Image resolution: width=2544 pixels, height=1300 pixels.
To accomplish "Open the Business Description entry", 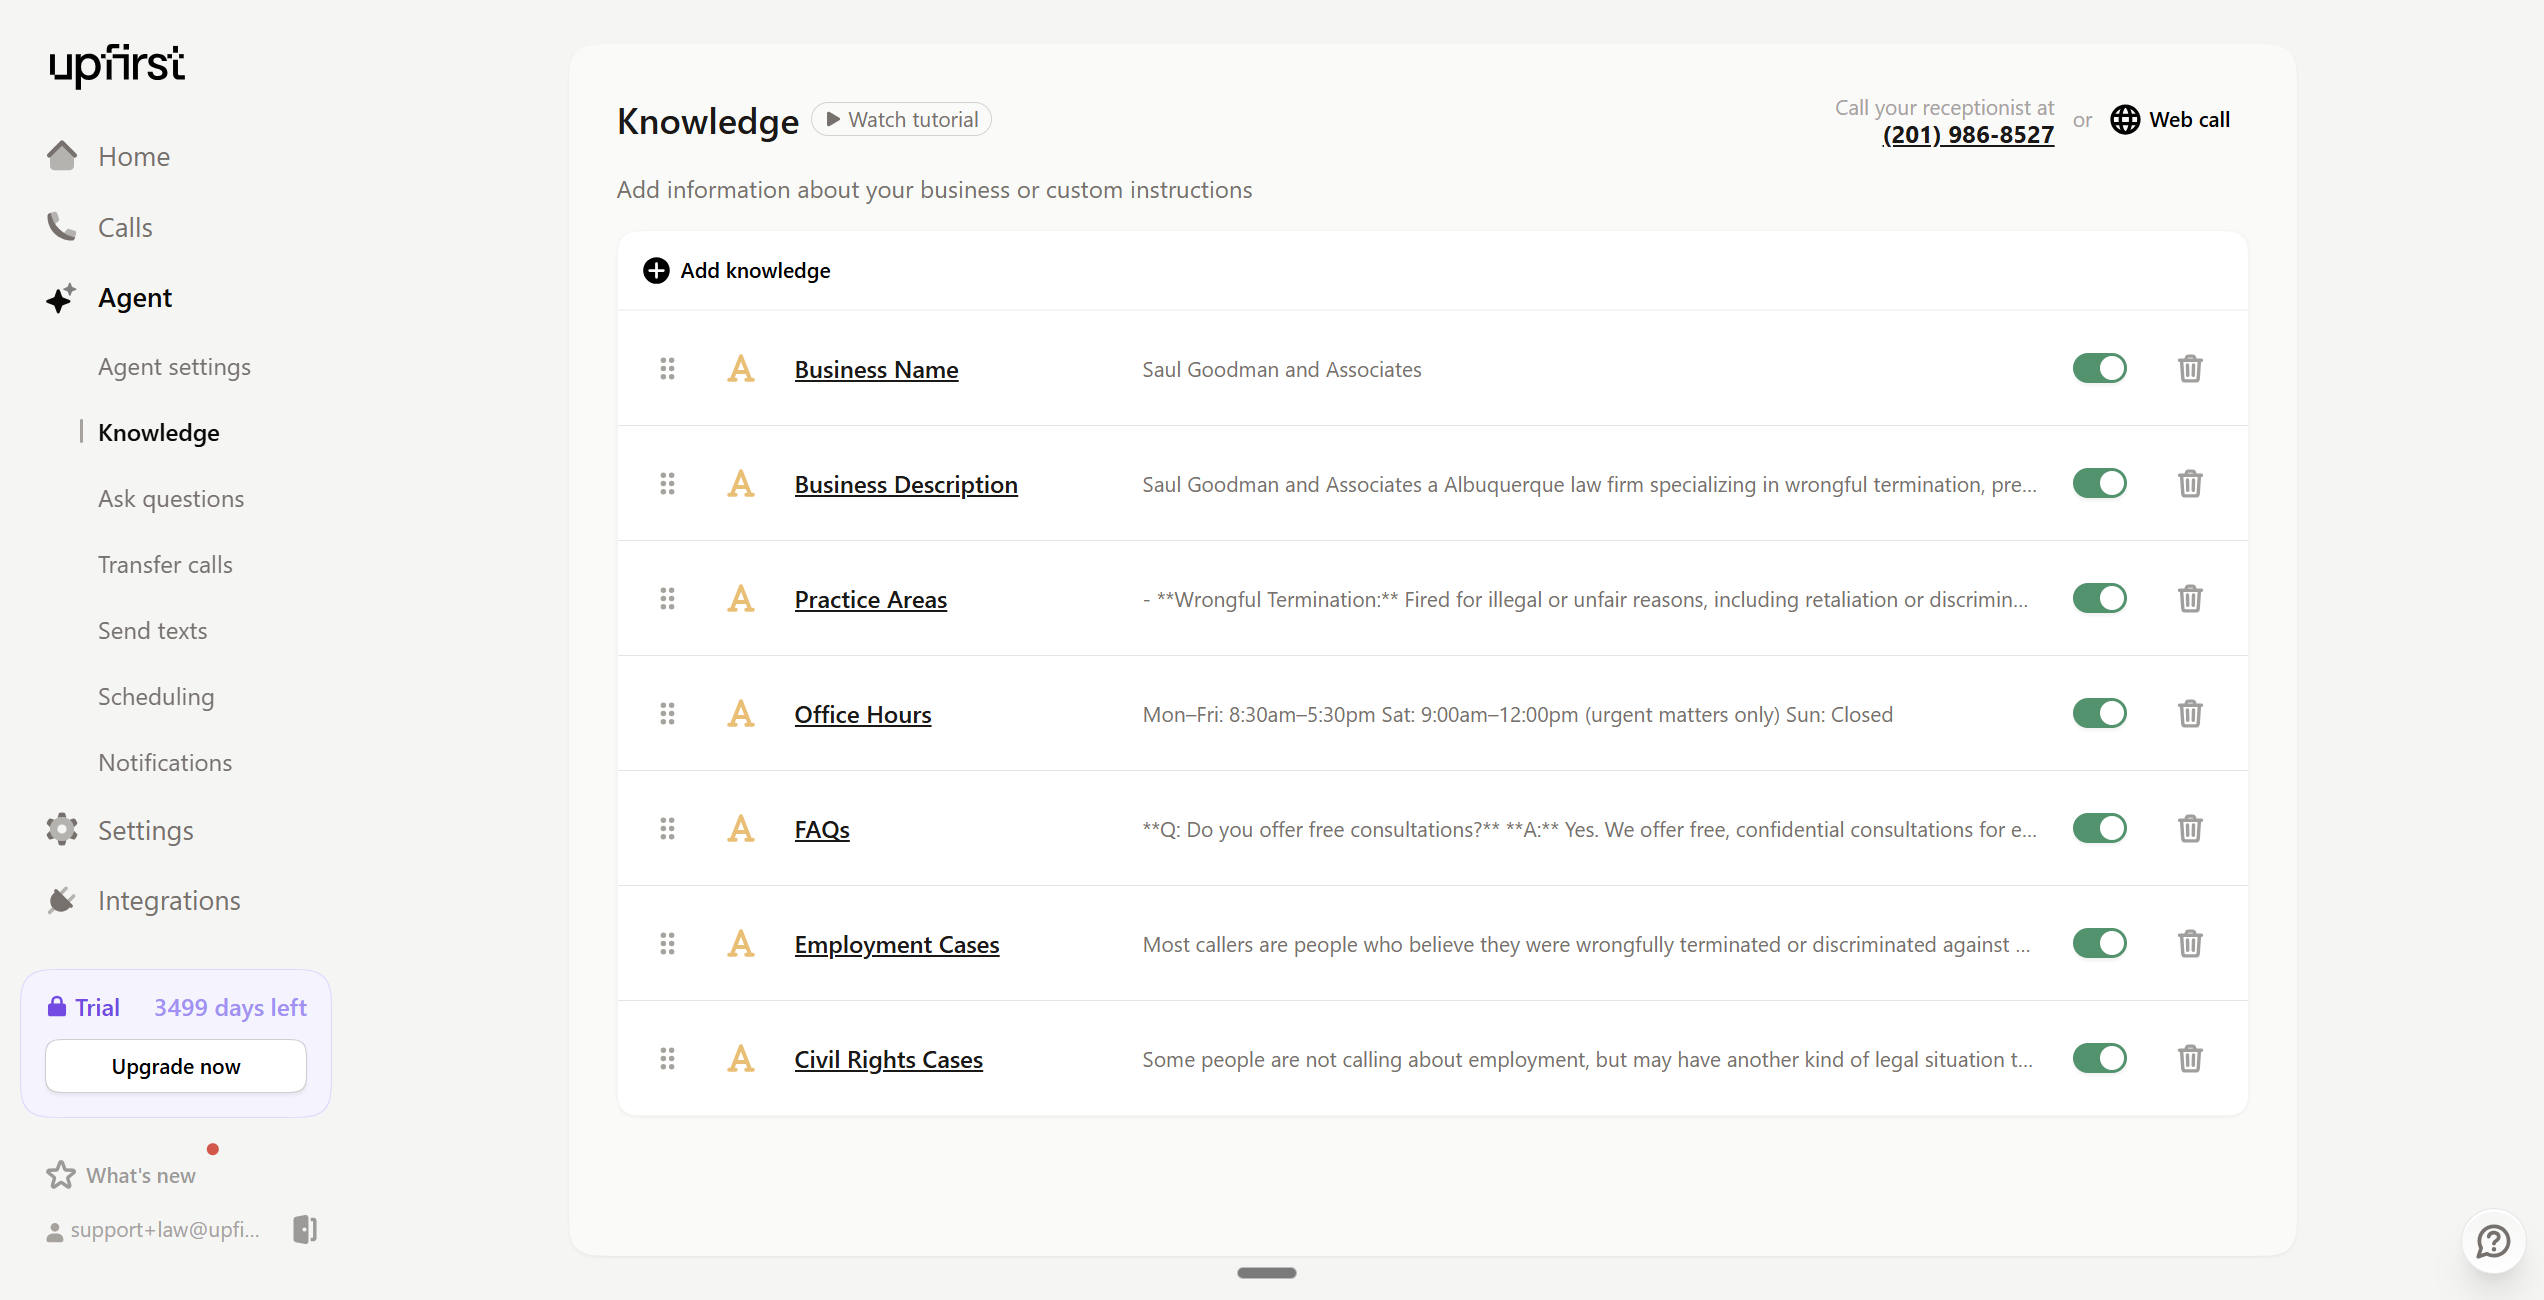I will coord(906,484).
